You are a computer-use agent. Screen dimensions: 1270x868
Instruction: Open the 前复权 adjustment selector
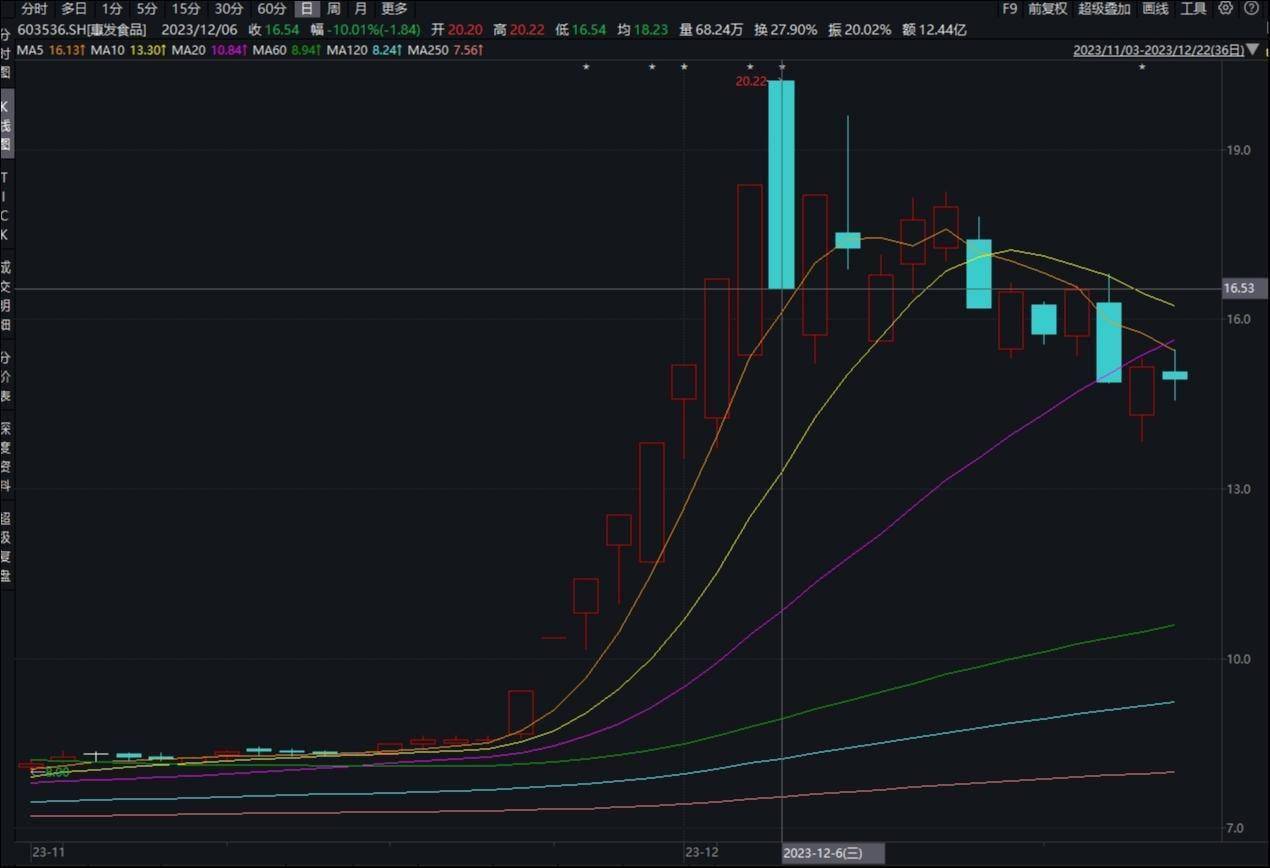pos(1047,9)
